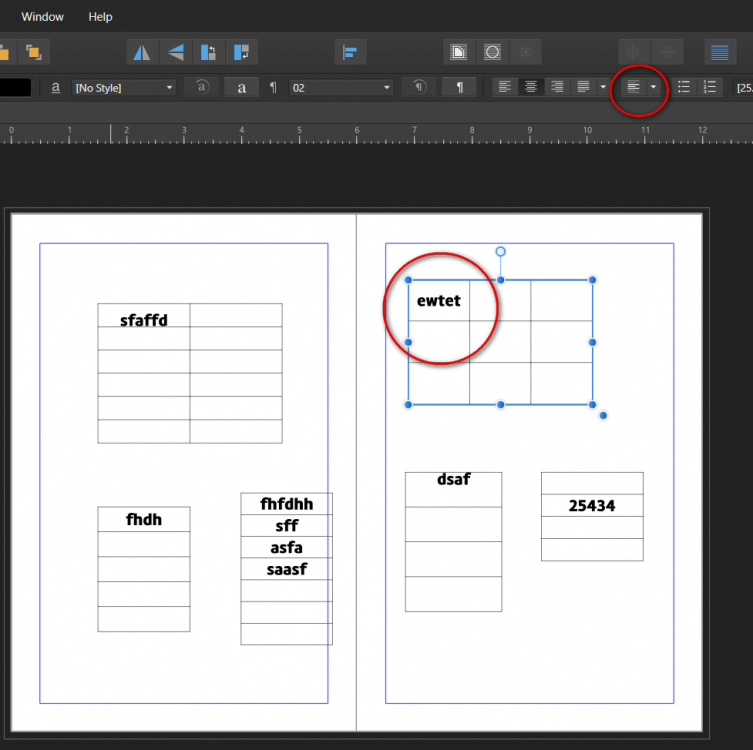Click the flip vertical icon
753x750 pixels.
175,52
